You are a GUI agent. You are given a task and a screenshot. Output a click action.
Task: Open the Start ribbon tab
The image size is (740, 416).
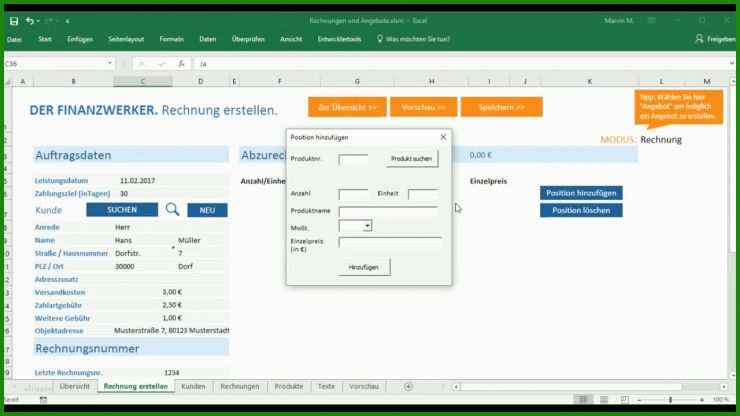click(45, 39)
